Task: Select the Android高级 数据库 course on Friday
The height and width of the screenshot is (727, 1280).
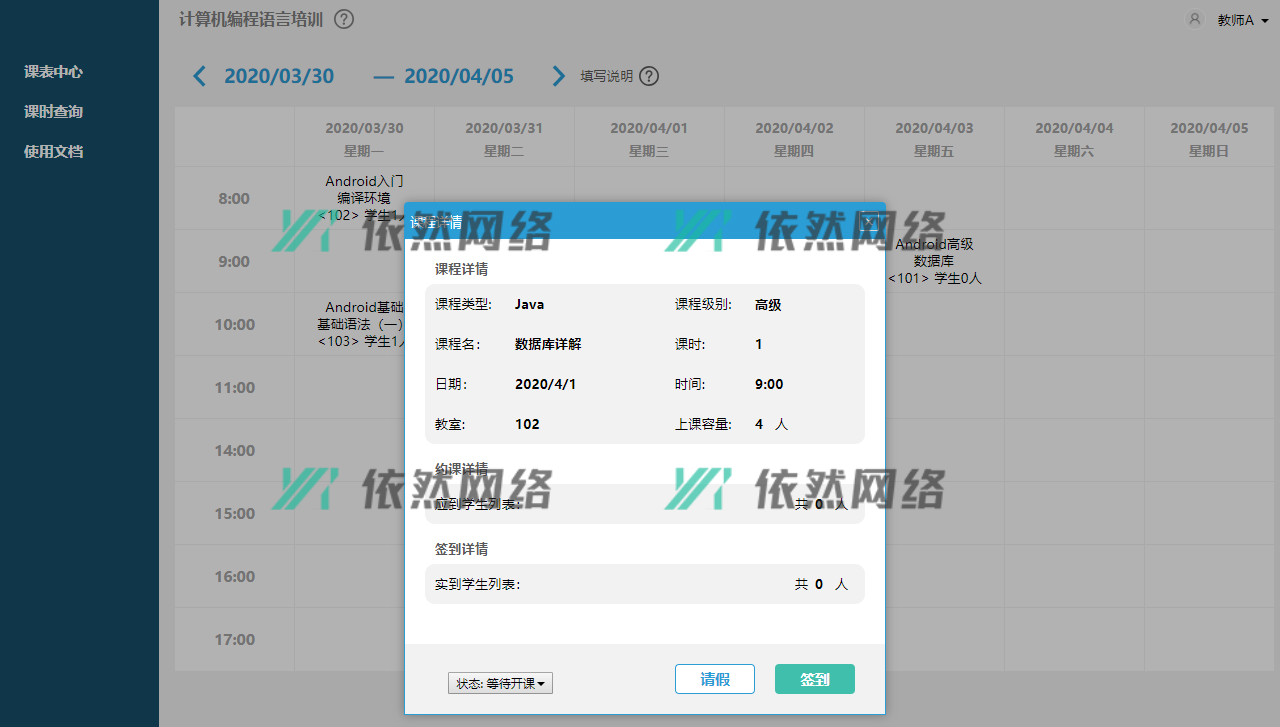Action: pyautogui.click(x=934, y=261)
